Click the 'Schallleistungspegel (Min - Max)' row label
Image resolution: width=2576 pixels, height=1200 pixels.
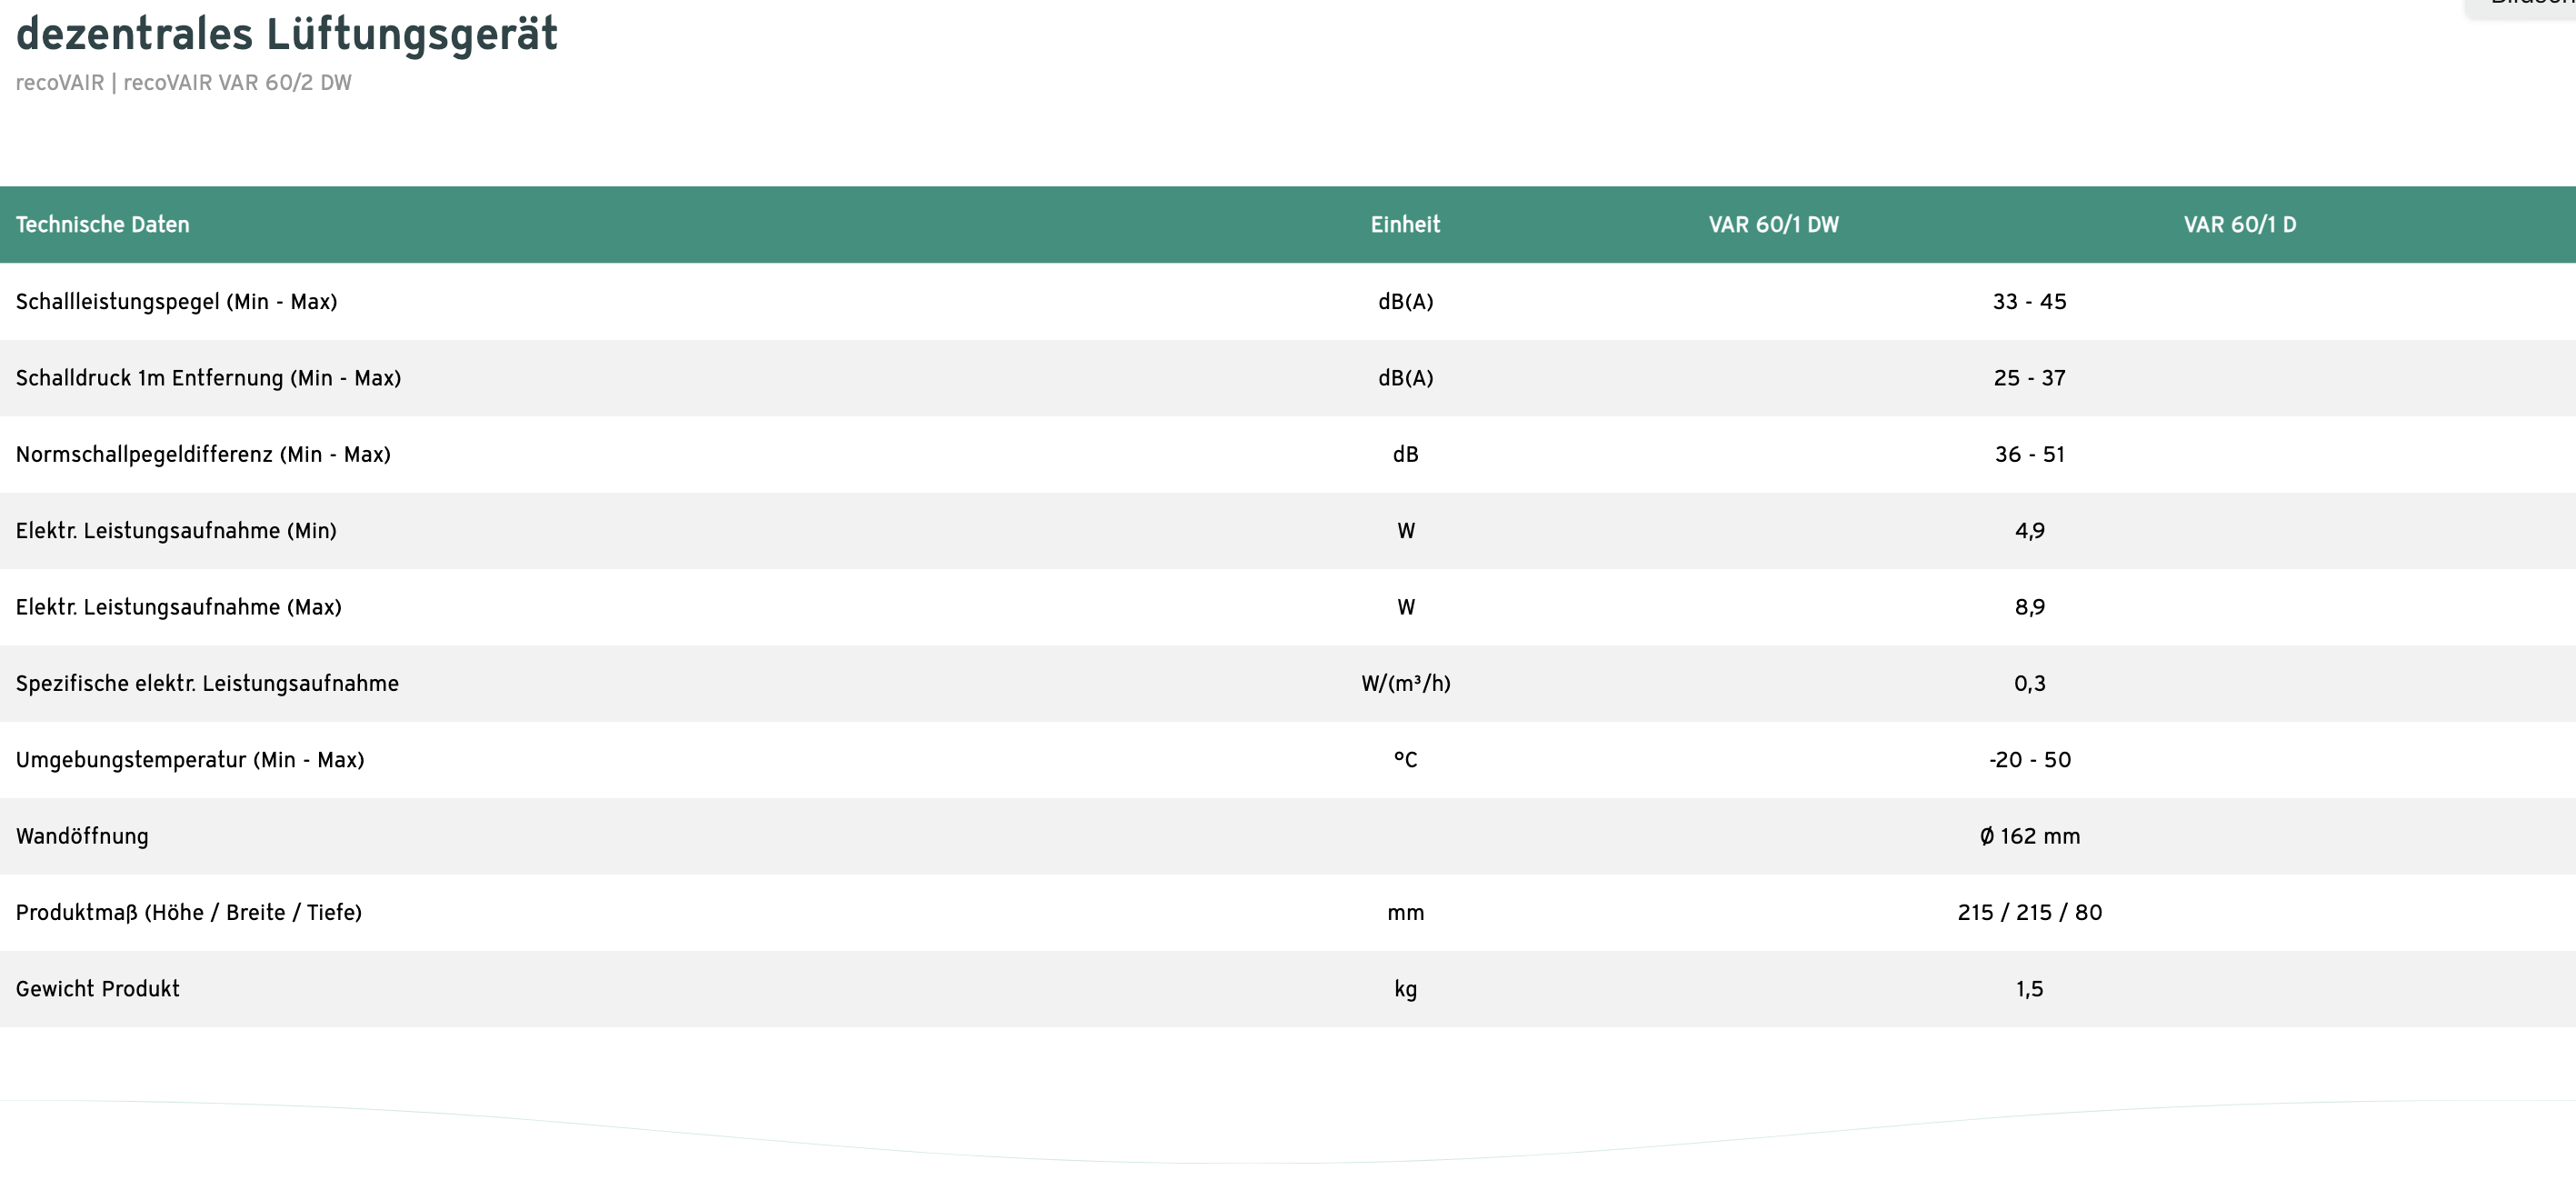[x=177, y=302]
